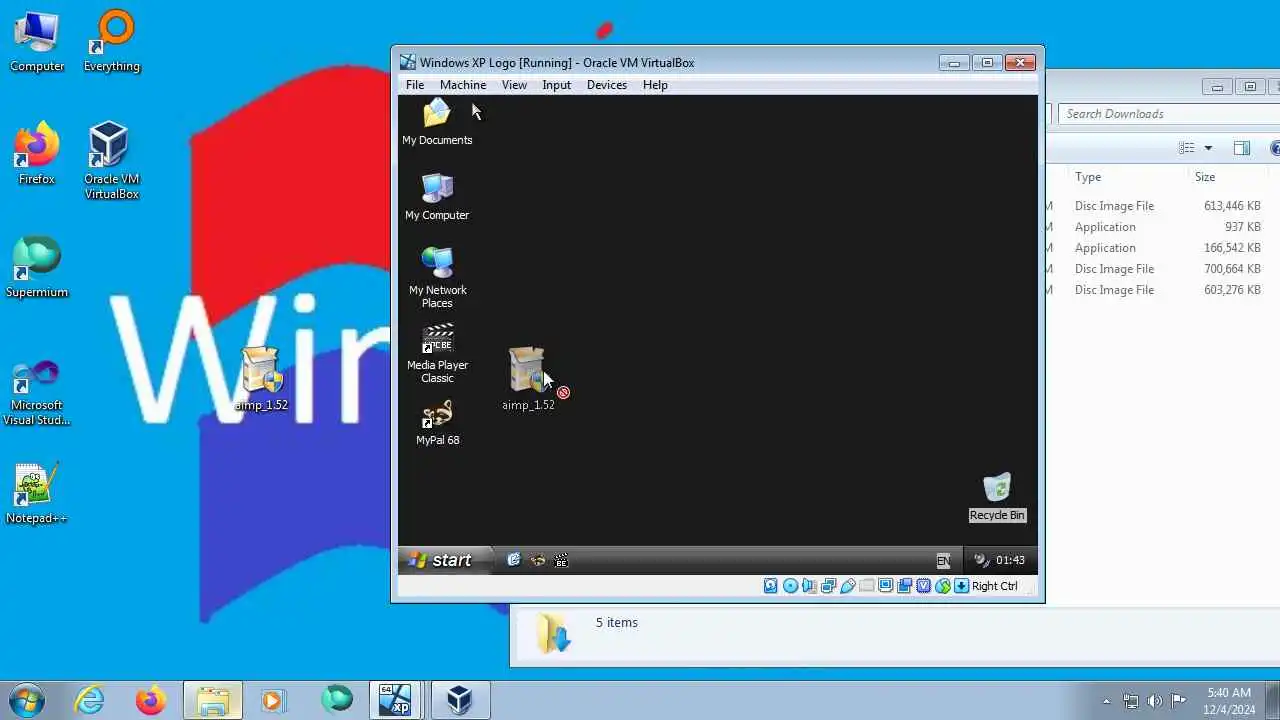Viewport: 1280px width, 720px height.
Task: Open the File menu in VirtualBox
Action: [x=415, y=85]
